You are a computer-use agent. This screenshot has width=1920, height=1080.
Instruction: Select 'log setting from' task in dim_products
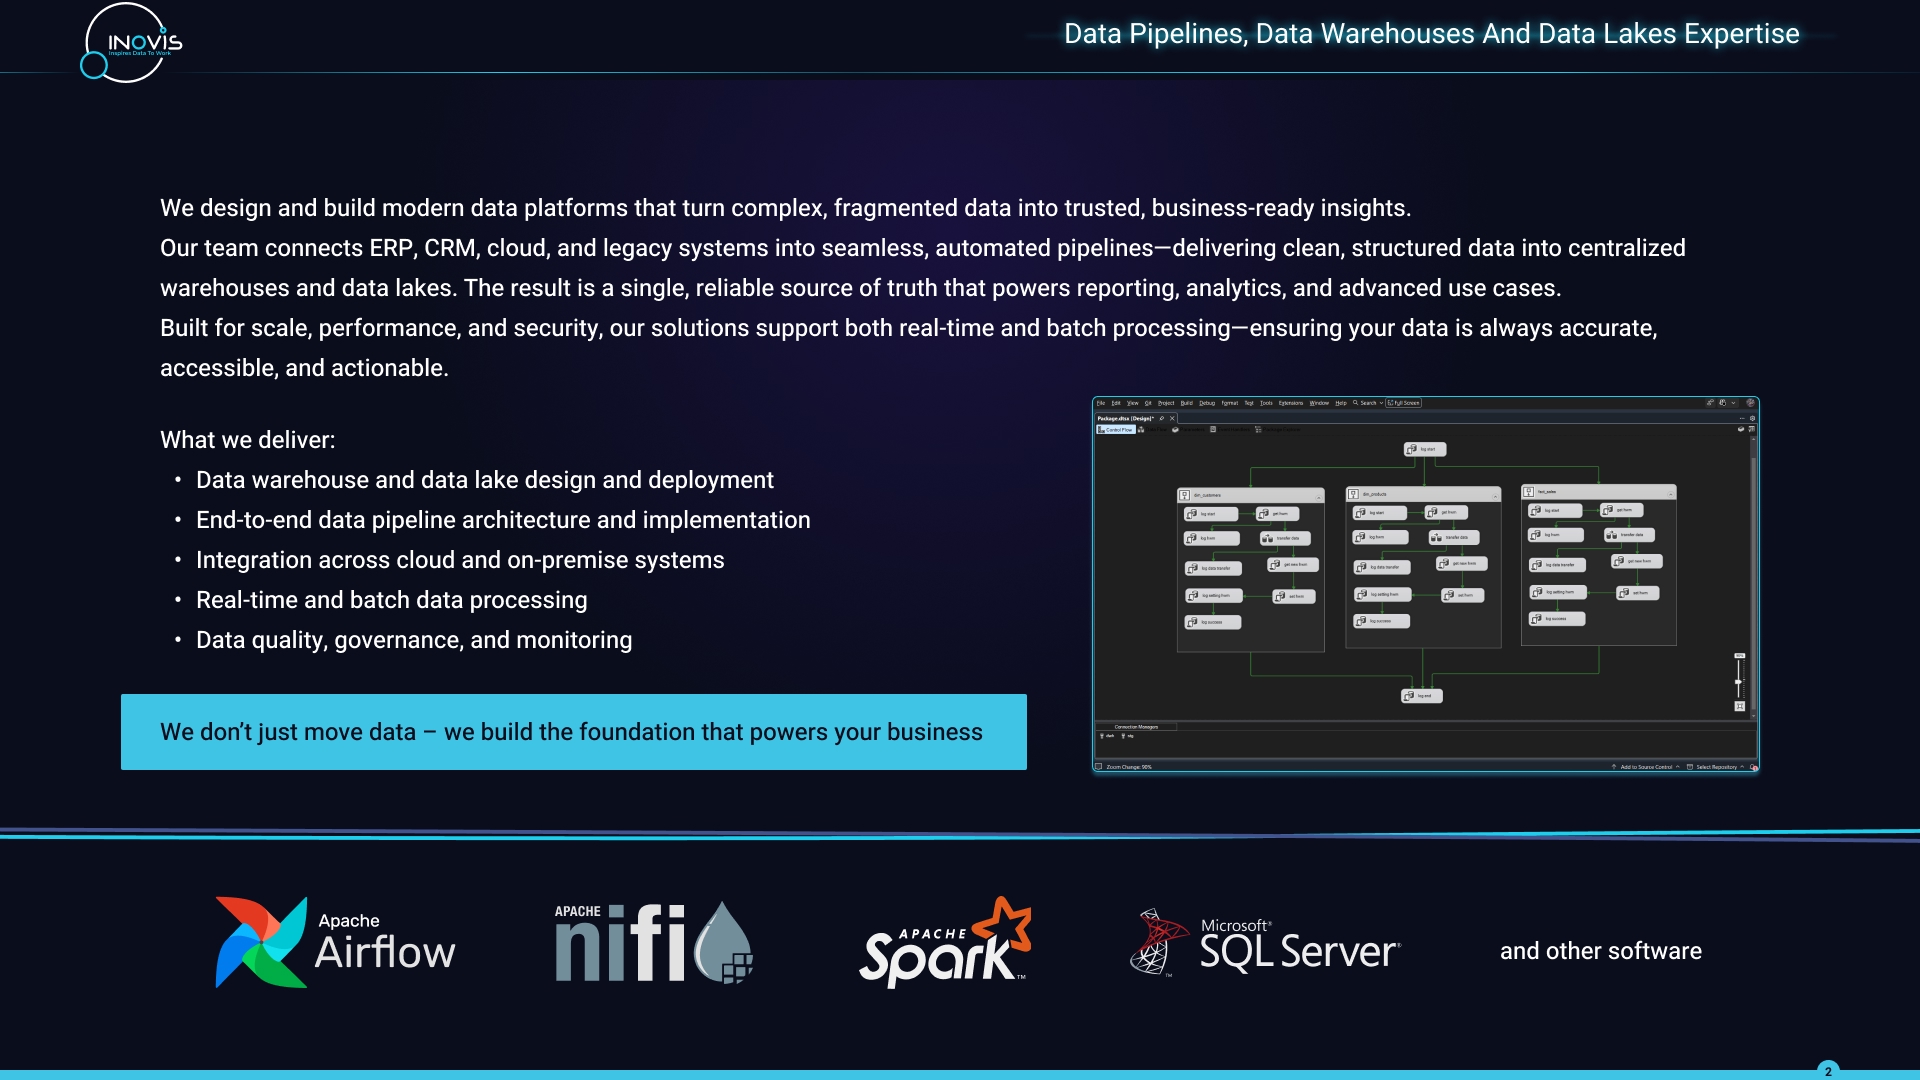[1383, 594]
